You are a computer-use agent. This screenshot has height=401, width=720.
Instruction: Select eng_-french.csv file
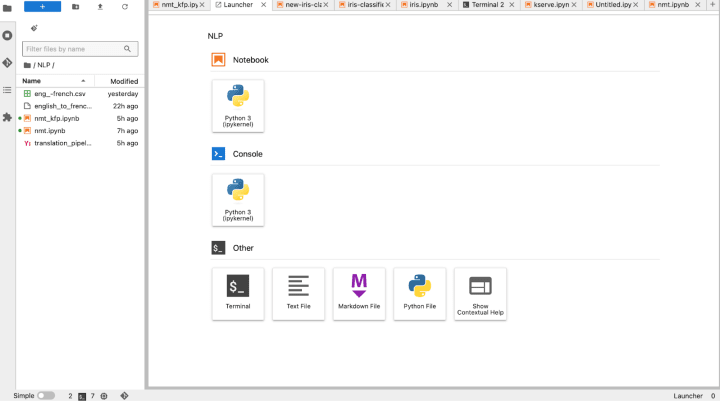[x=80, y=94]
